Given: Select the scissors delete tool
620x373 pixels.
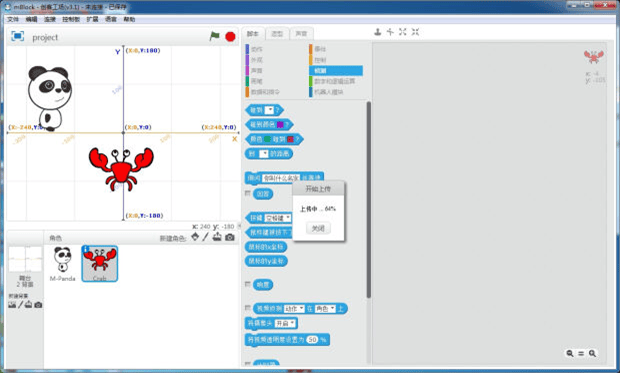Looking at the screenshot, I should point(390,32).
